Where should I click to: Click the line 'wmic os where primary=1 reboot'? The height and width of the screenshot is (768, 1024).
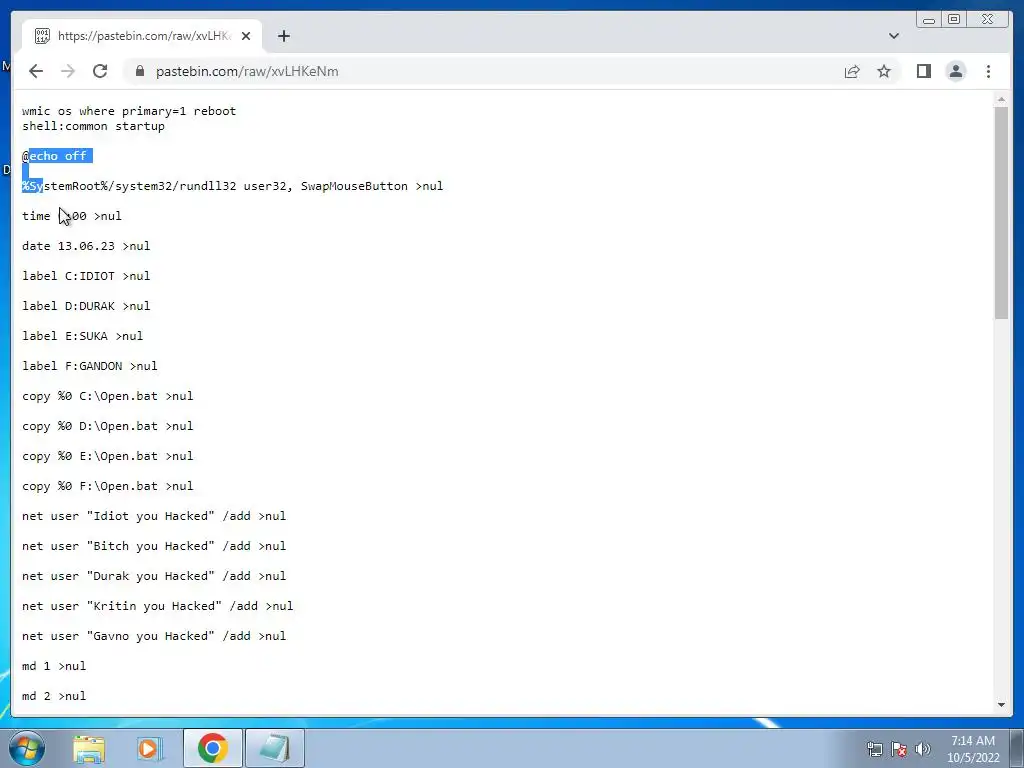click(x=129, y=111)
